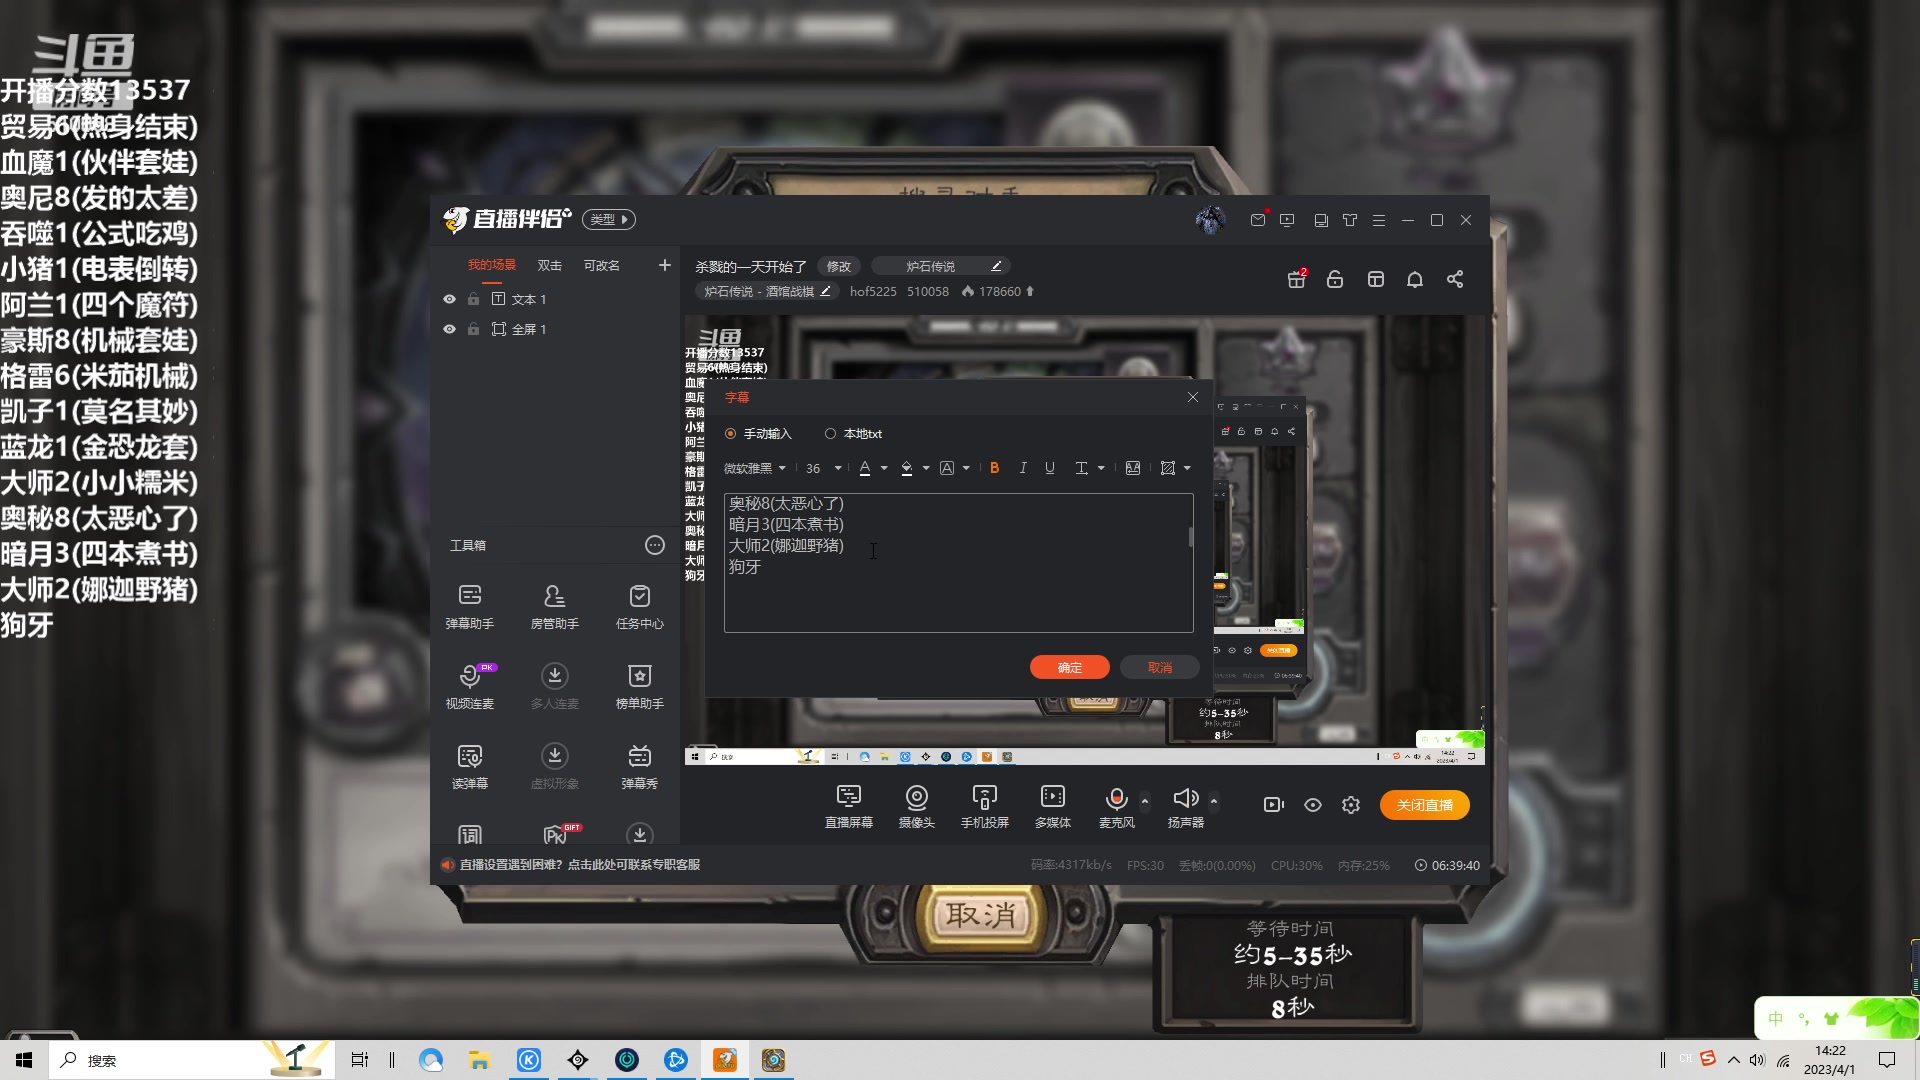Edit the 炉石传说 - 酒馆战棋 category tag

click(x=767, y=292)
